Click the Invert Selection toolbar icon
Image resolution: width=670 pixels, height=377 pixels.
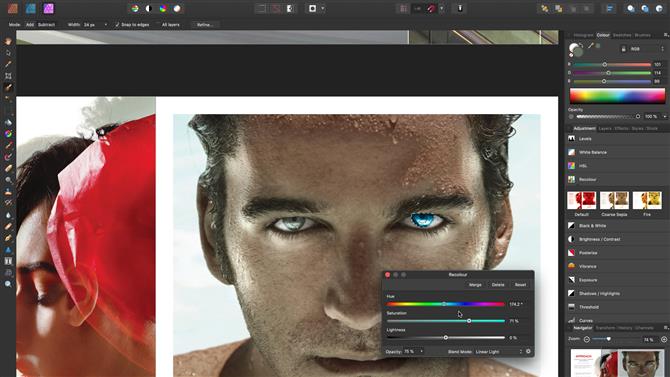(x=290, y=9)
